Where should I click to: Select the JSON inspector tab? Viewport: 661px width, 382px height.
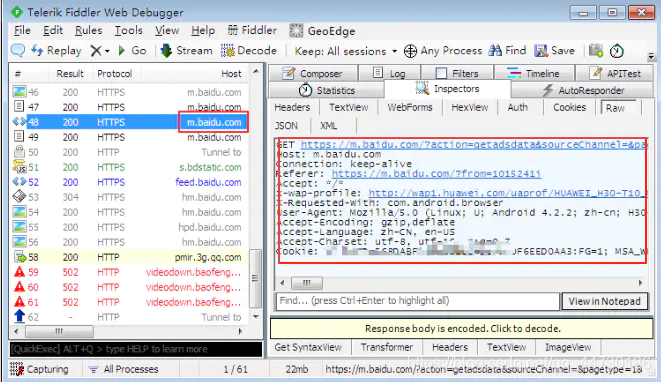pos(286,126)
